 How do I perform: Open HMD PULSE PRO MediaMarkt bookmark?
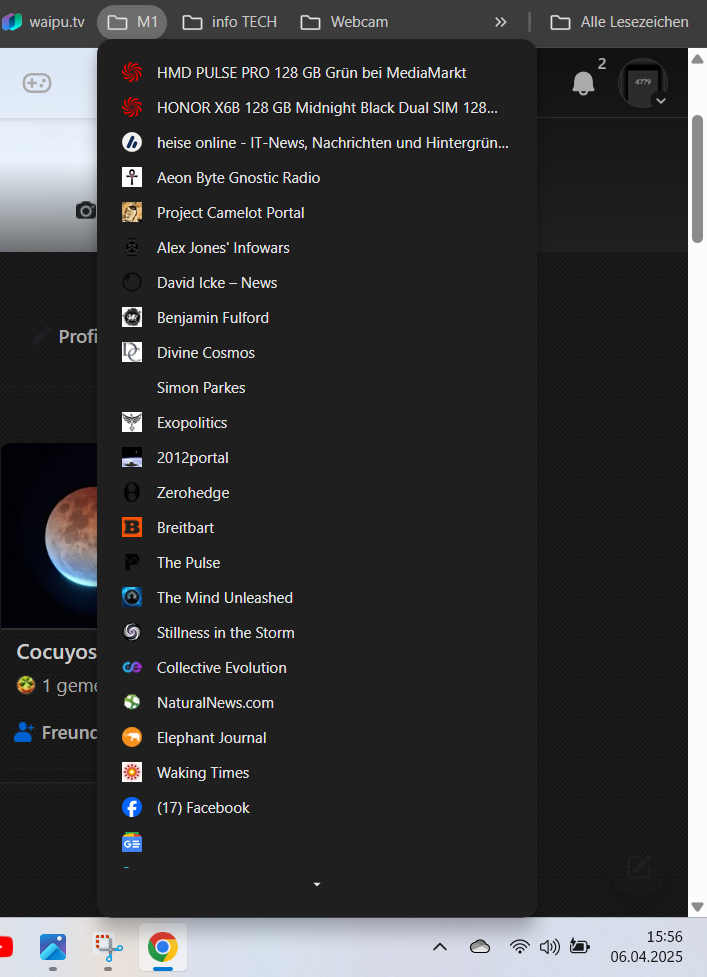tap(316, 73)
